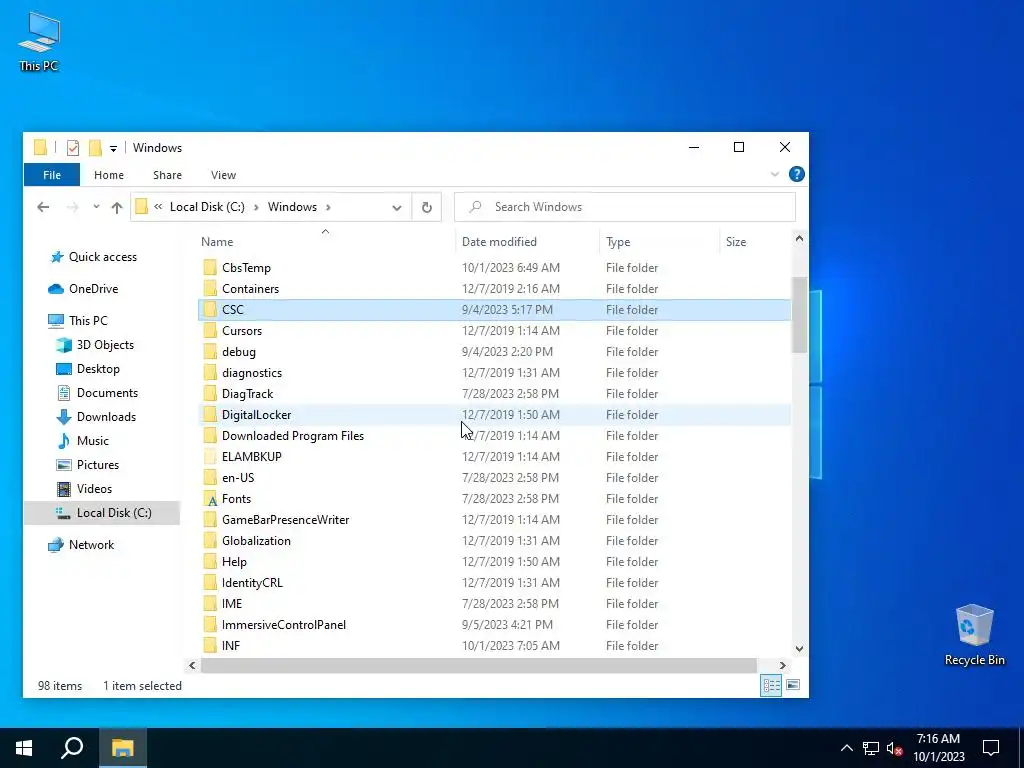
Task: Select the INF folder
Action: pos(494,646)
